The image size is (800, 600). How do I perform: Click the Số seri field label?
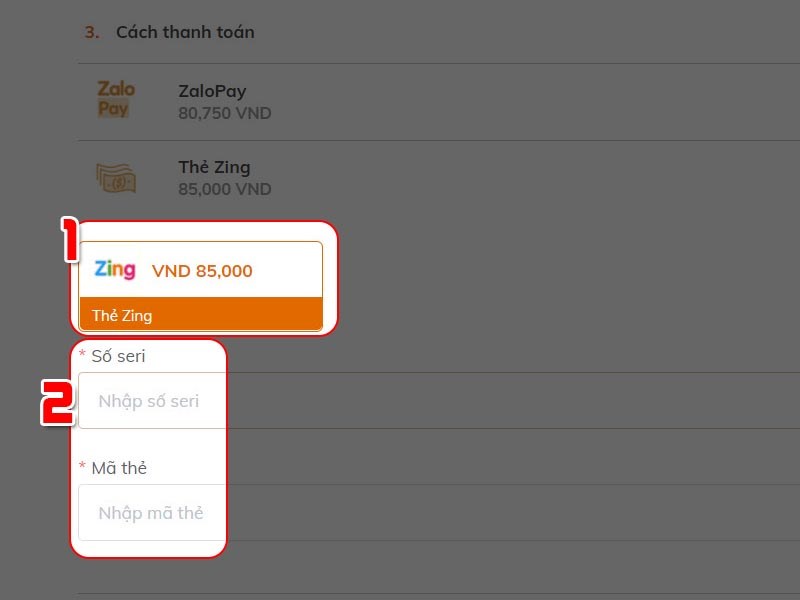point(118,356)
